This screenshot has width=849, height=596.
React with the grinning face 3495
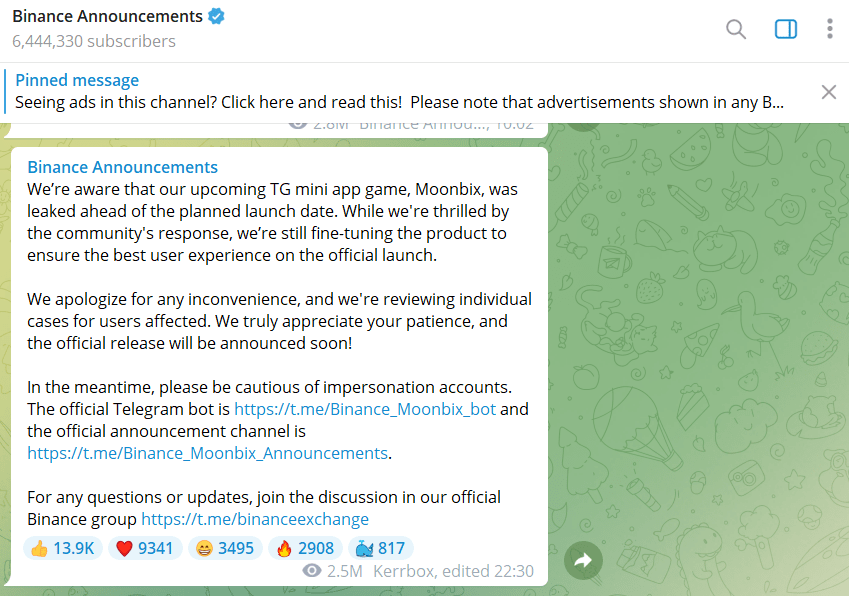click(x=223, y=548)
